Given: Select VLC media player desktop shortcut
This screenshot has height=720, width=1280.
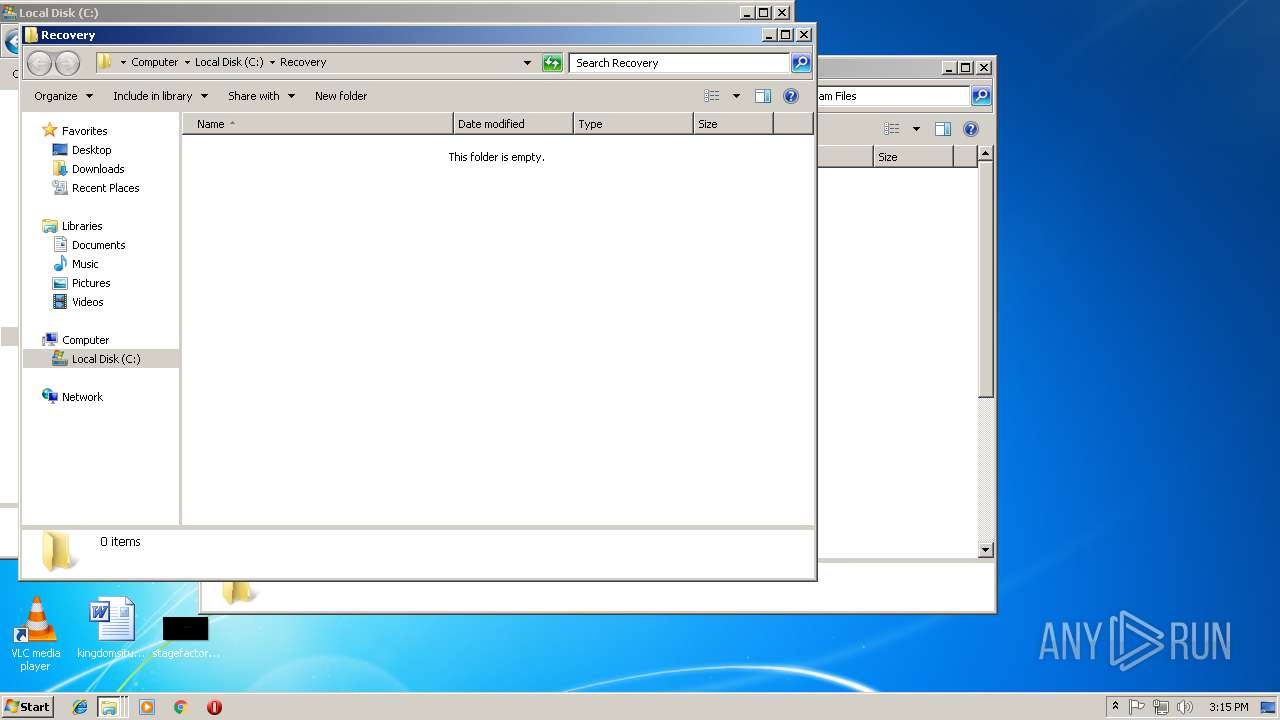Looking at the screenshot, I should pos(35,634).
